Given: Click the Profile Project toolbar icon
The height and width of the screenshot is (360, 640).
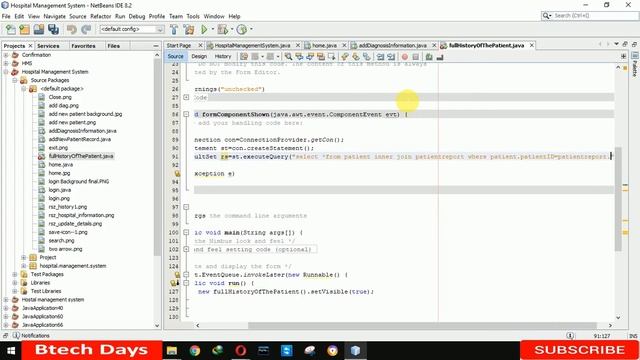Looking at the screenshot, I should click(x=242, y=29).
